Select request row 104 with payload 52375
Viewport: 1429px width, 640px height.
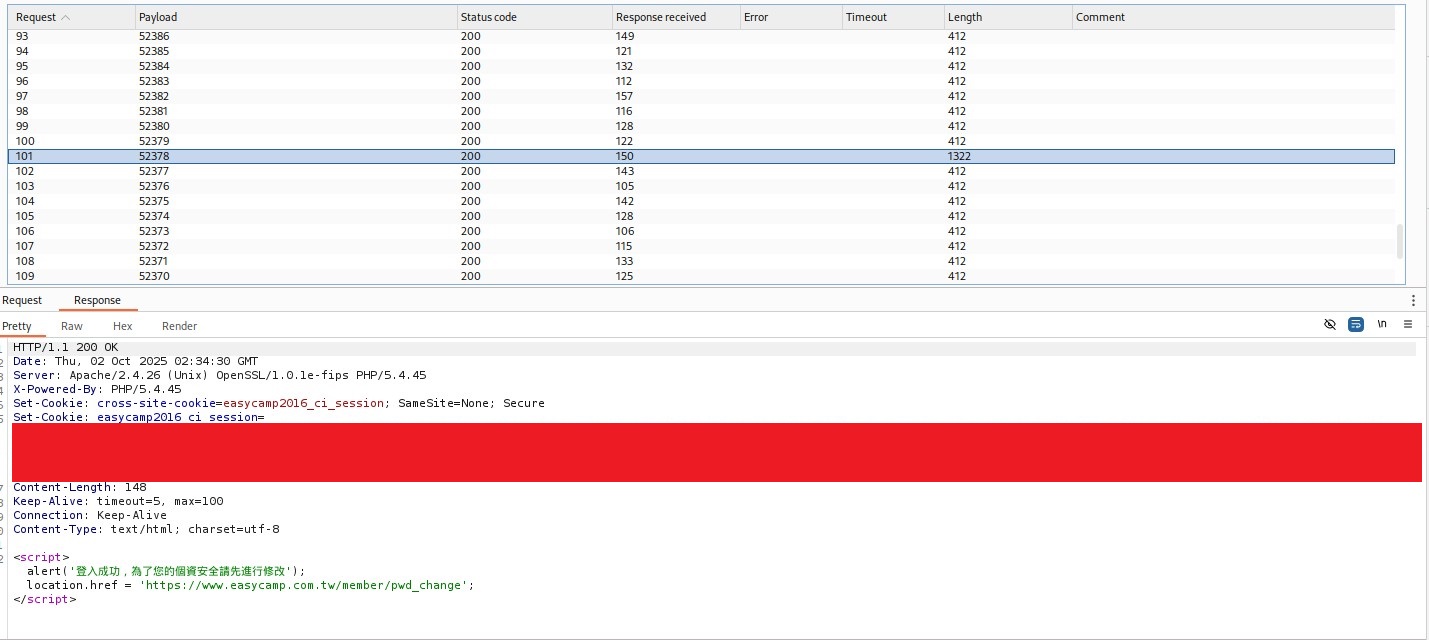(701, 201)
